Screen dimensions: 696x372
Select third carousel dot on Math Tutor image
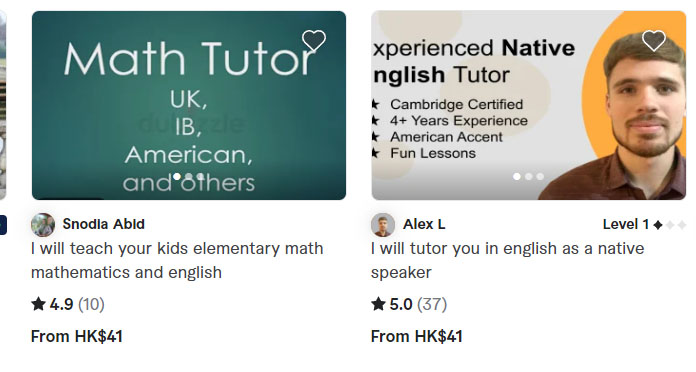[200, 177]
